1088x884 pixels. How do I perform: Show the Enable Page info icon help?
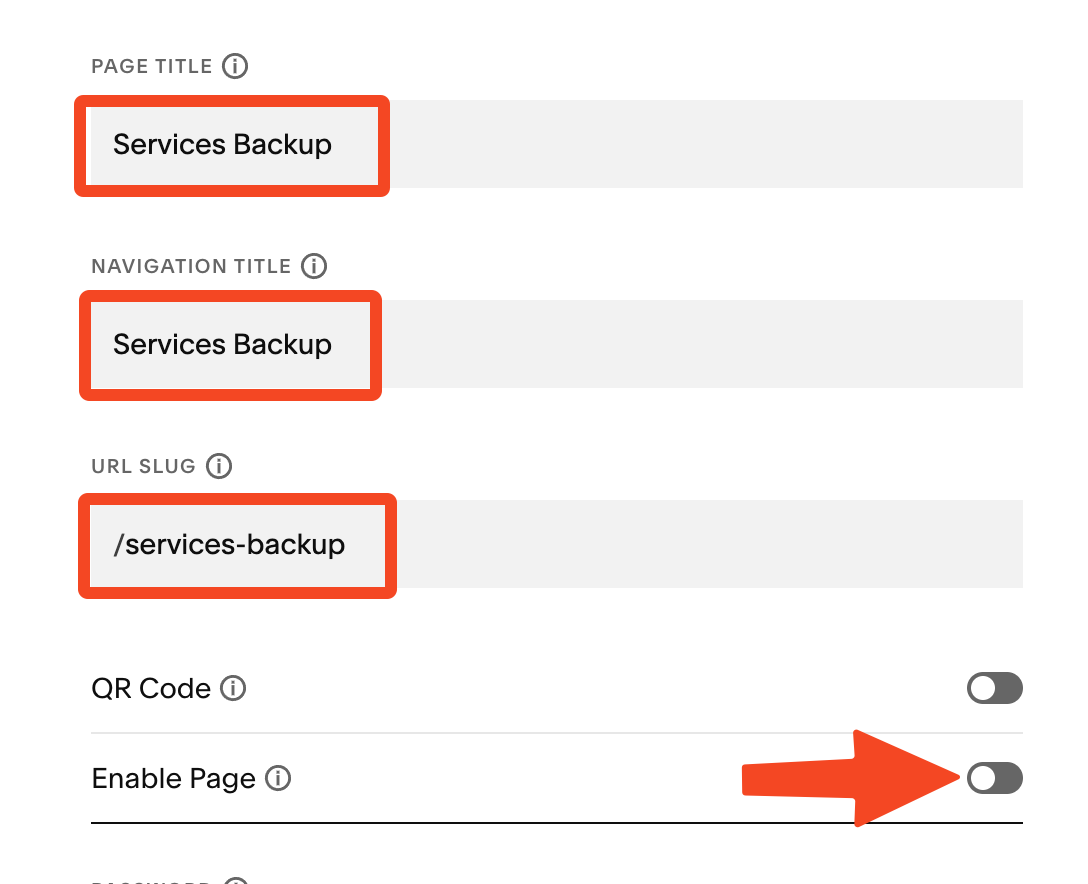tap(278, 778)
